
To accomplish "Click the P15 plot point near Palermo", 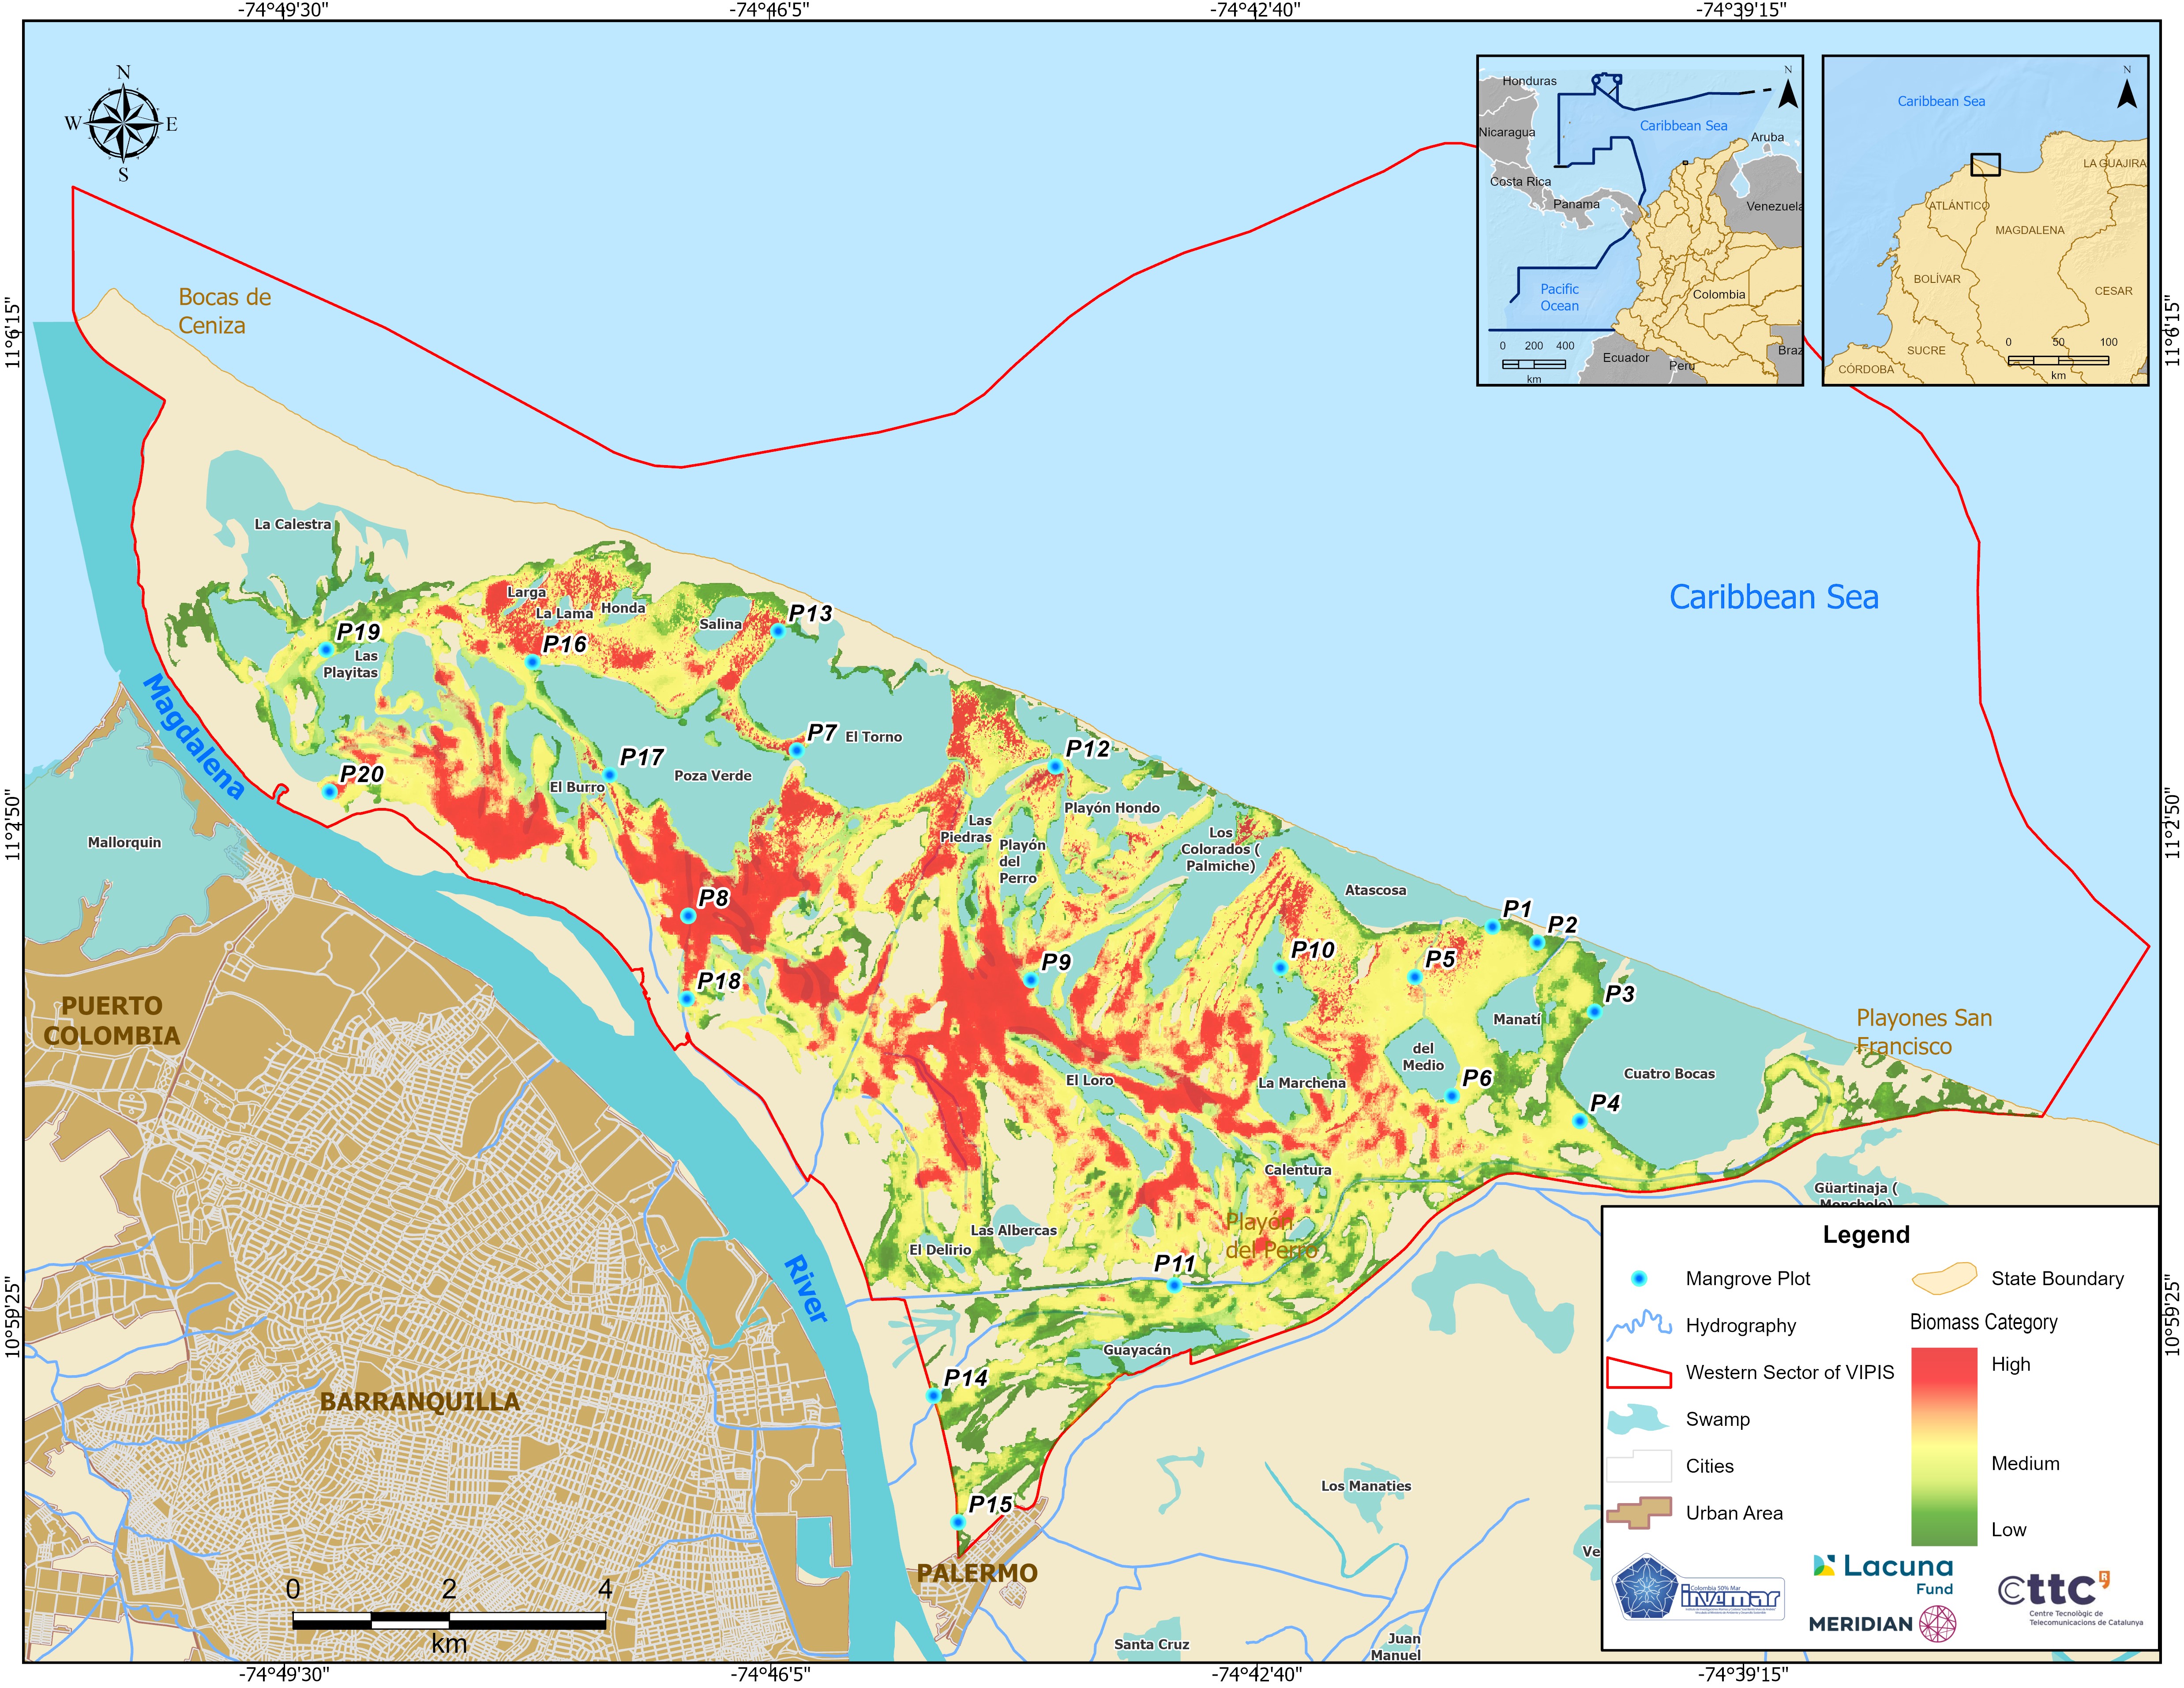I will [958, 1523].
